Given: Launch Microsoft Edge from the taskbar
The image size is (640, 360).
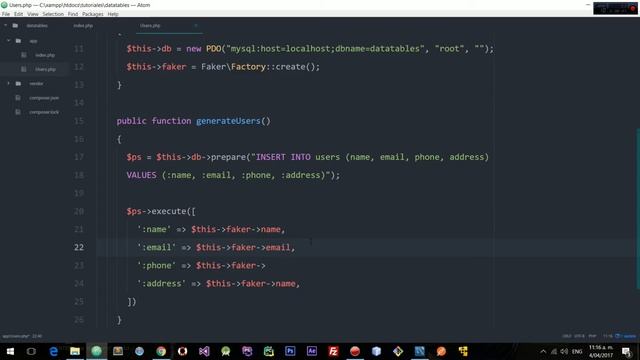Looking at the screenshot, I should (x=53, y=351).
